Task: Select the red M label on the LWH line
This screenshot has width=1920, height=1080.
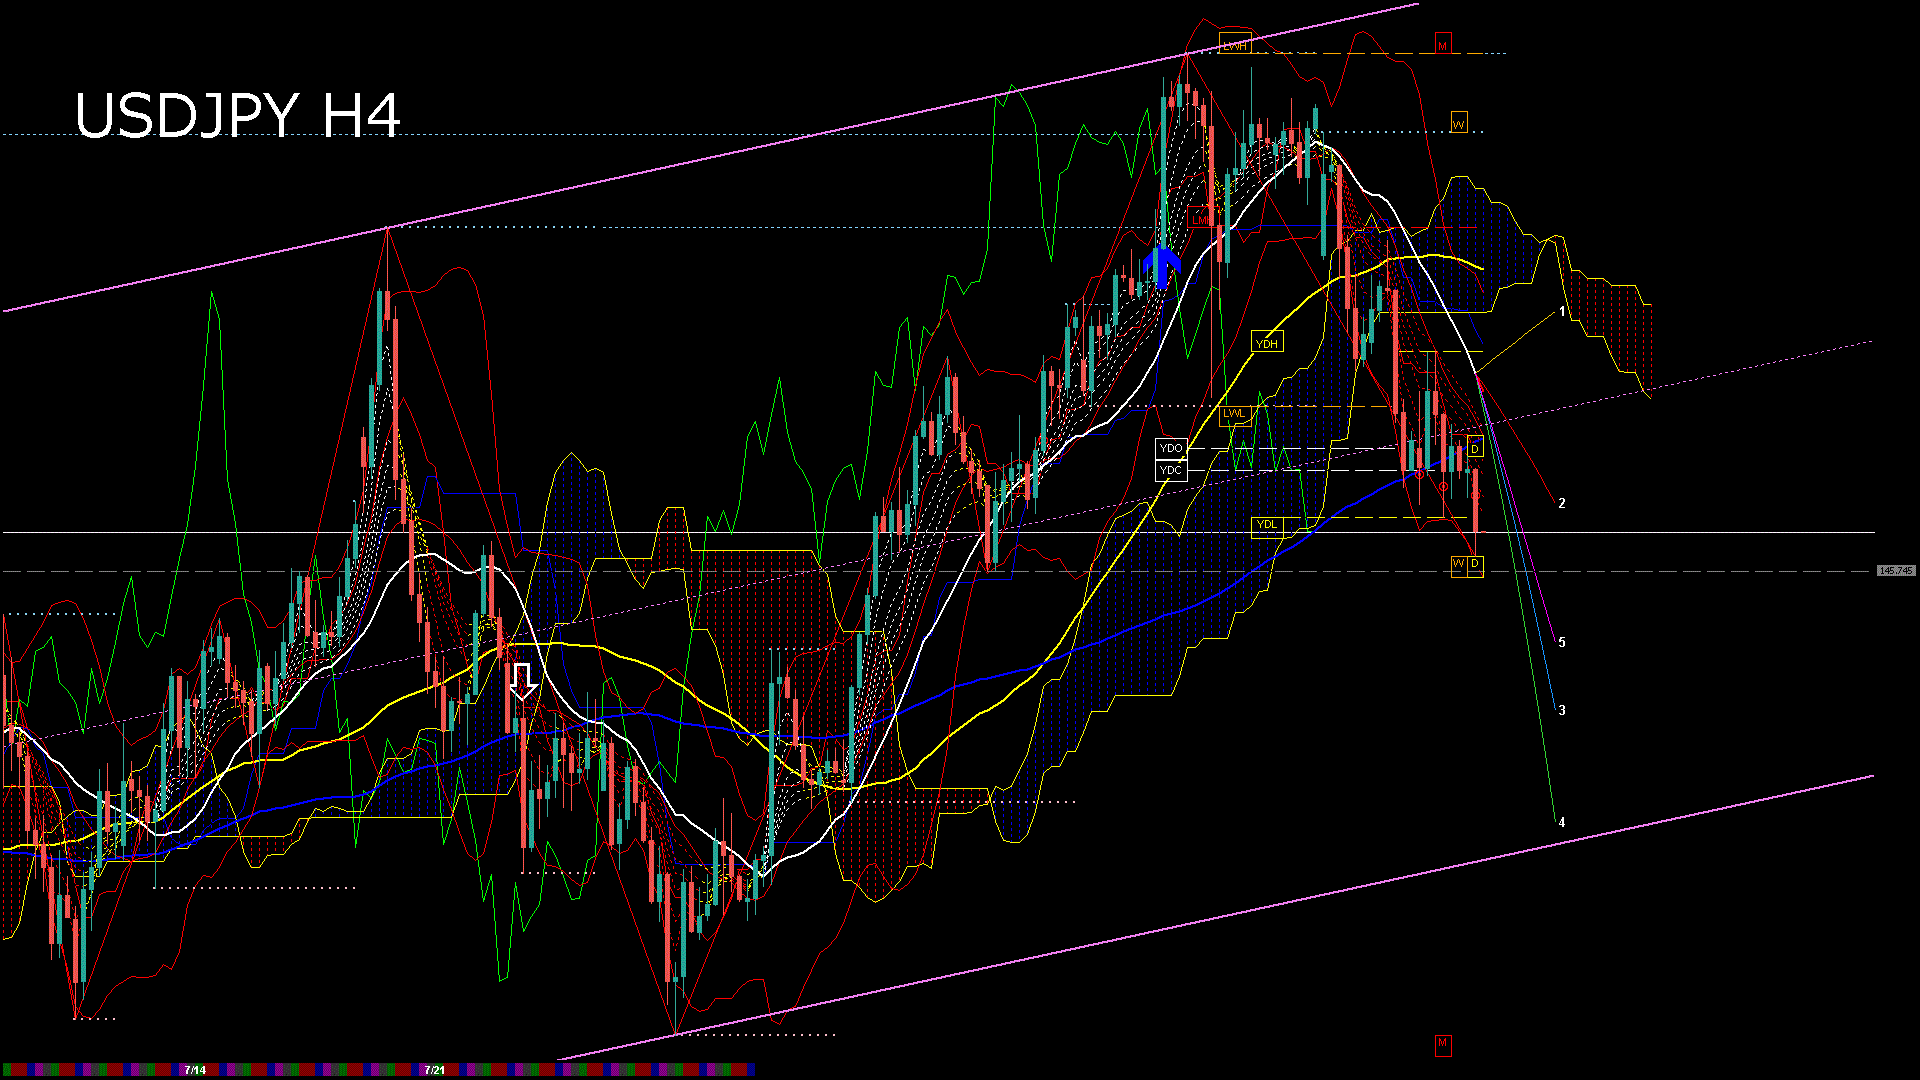Action: [x=1442, y=45]
